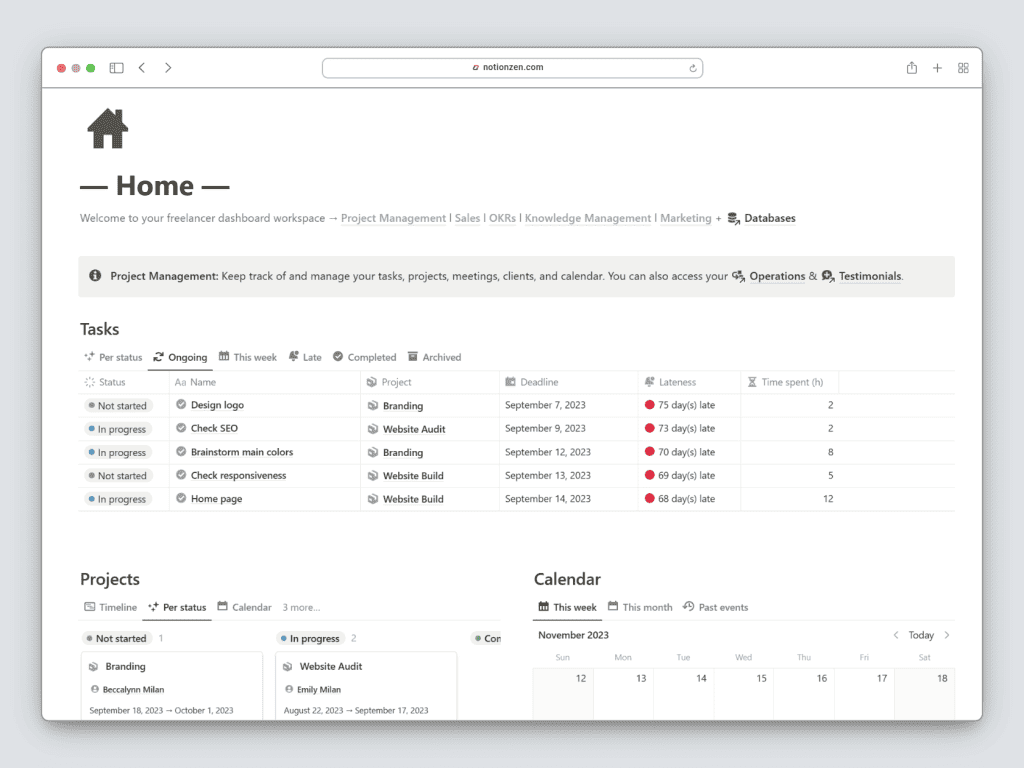Click the Today button in the calendar
Image resolution: width=1024 pixels, height=768 pixels.
[921, 635]
